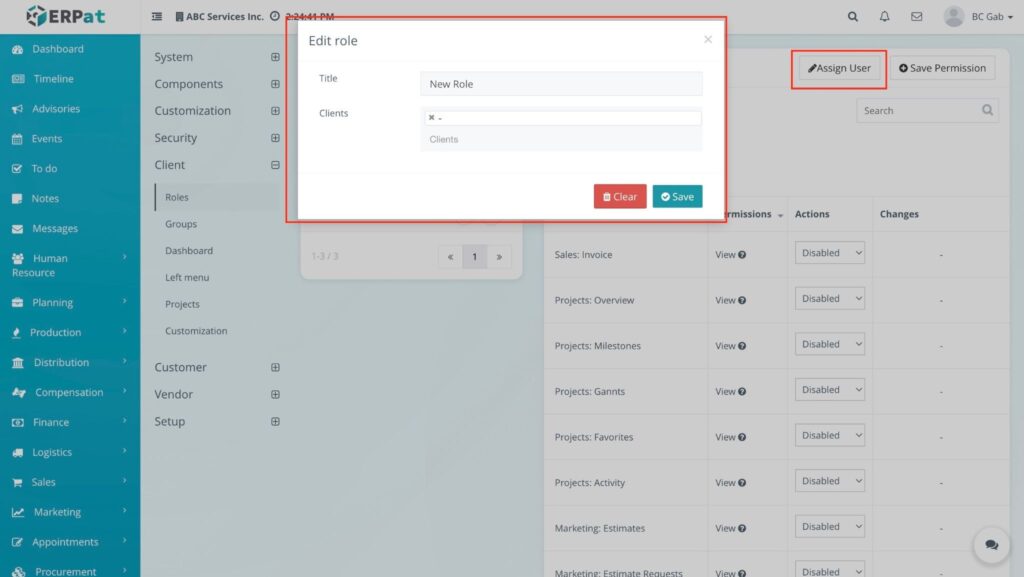Click the Save button in Edit role
The image size is (1024, 577).
(677, 197)
